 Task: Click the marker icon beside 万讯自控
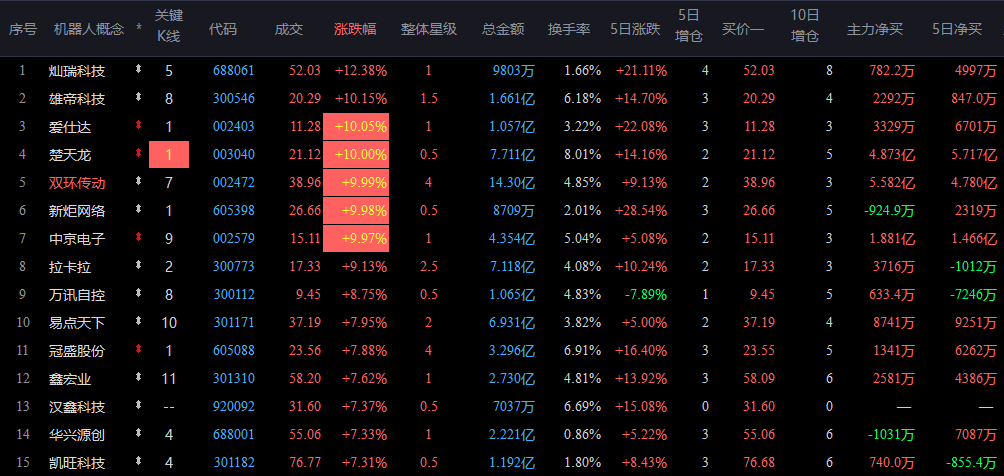138,294
